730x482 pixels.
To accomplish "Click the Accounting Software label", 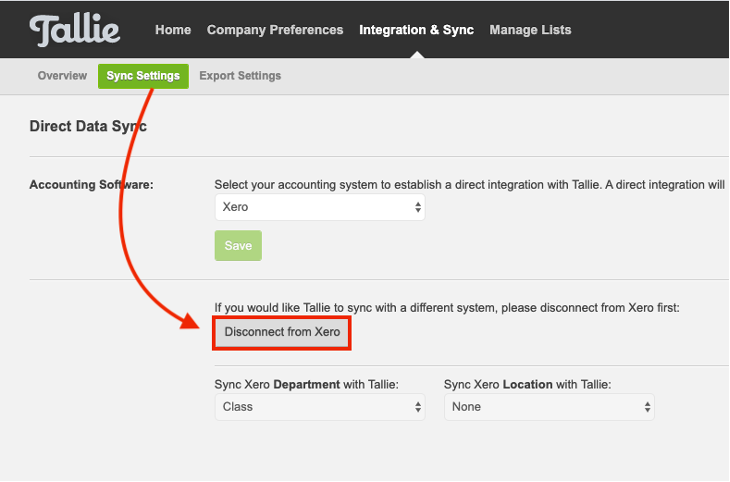I will tap(91, 185).
